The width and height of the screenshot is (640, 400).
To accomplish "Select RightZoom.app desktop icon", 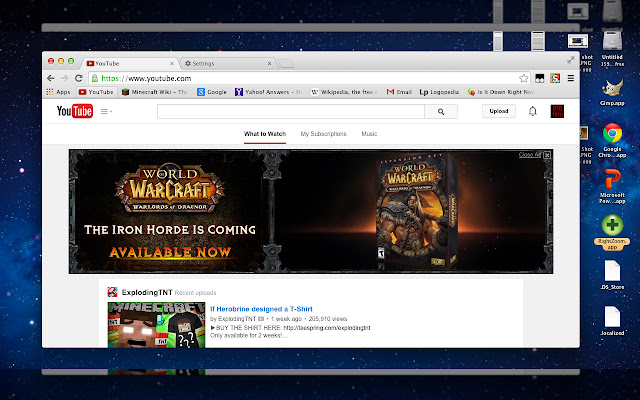I will pyautogui.click(x=612, y=232).
